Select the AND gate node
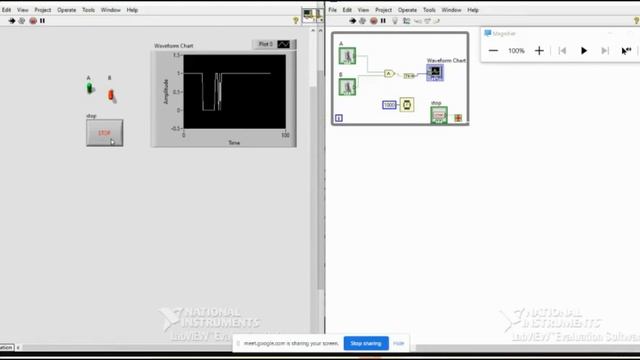Screen dimensions: 640x360 coord(389,73)
